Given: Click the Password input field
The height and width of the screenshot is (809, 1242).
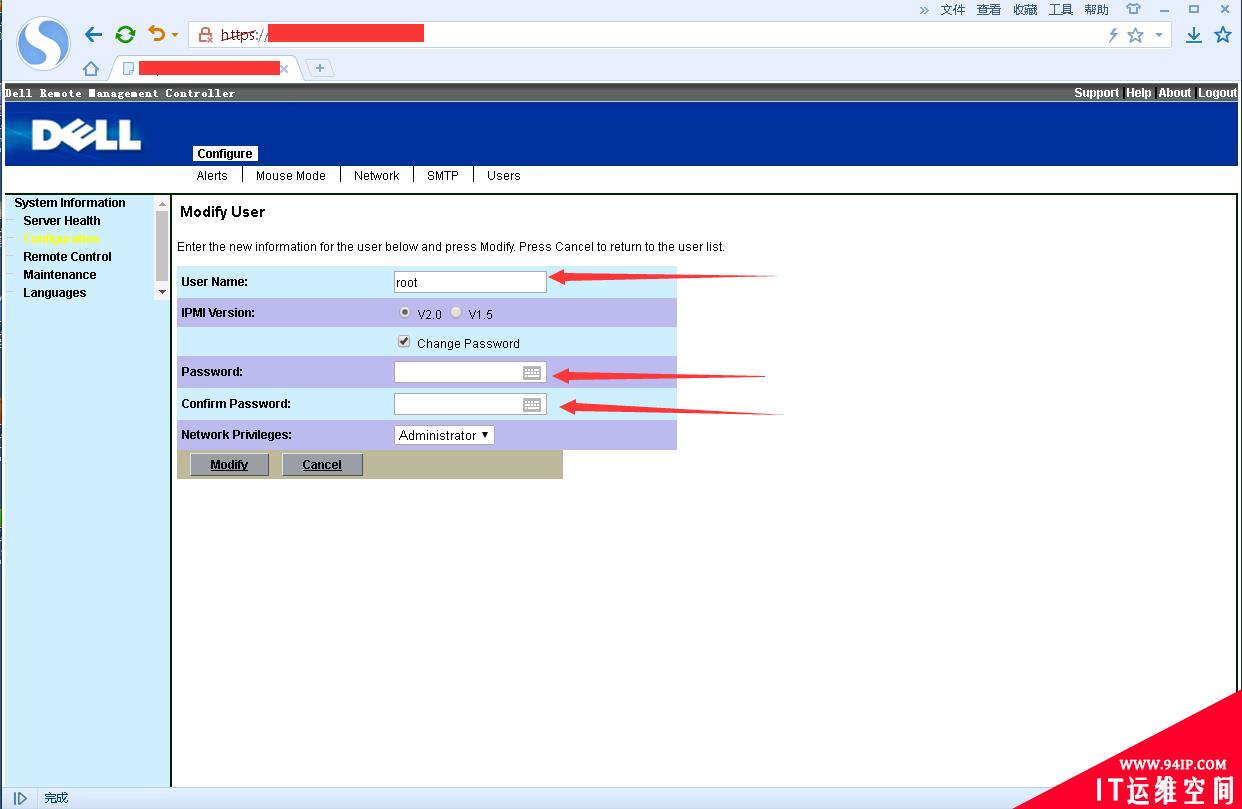Looking at the screenshot, I should 470,372.
